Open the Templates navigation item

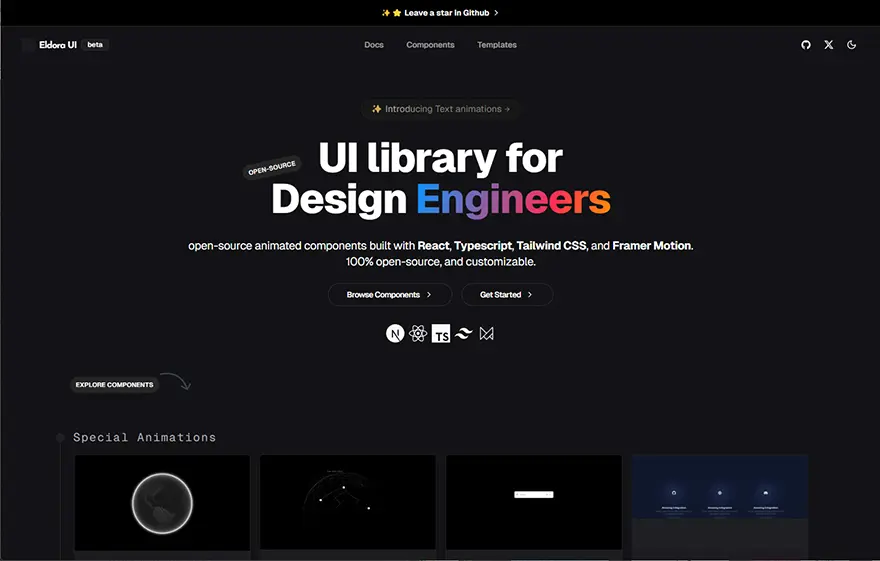point(497,45)
